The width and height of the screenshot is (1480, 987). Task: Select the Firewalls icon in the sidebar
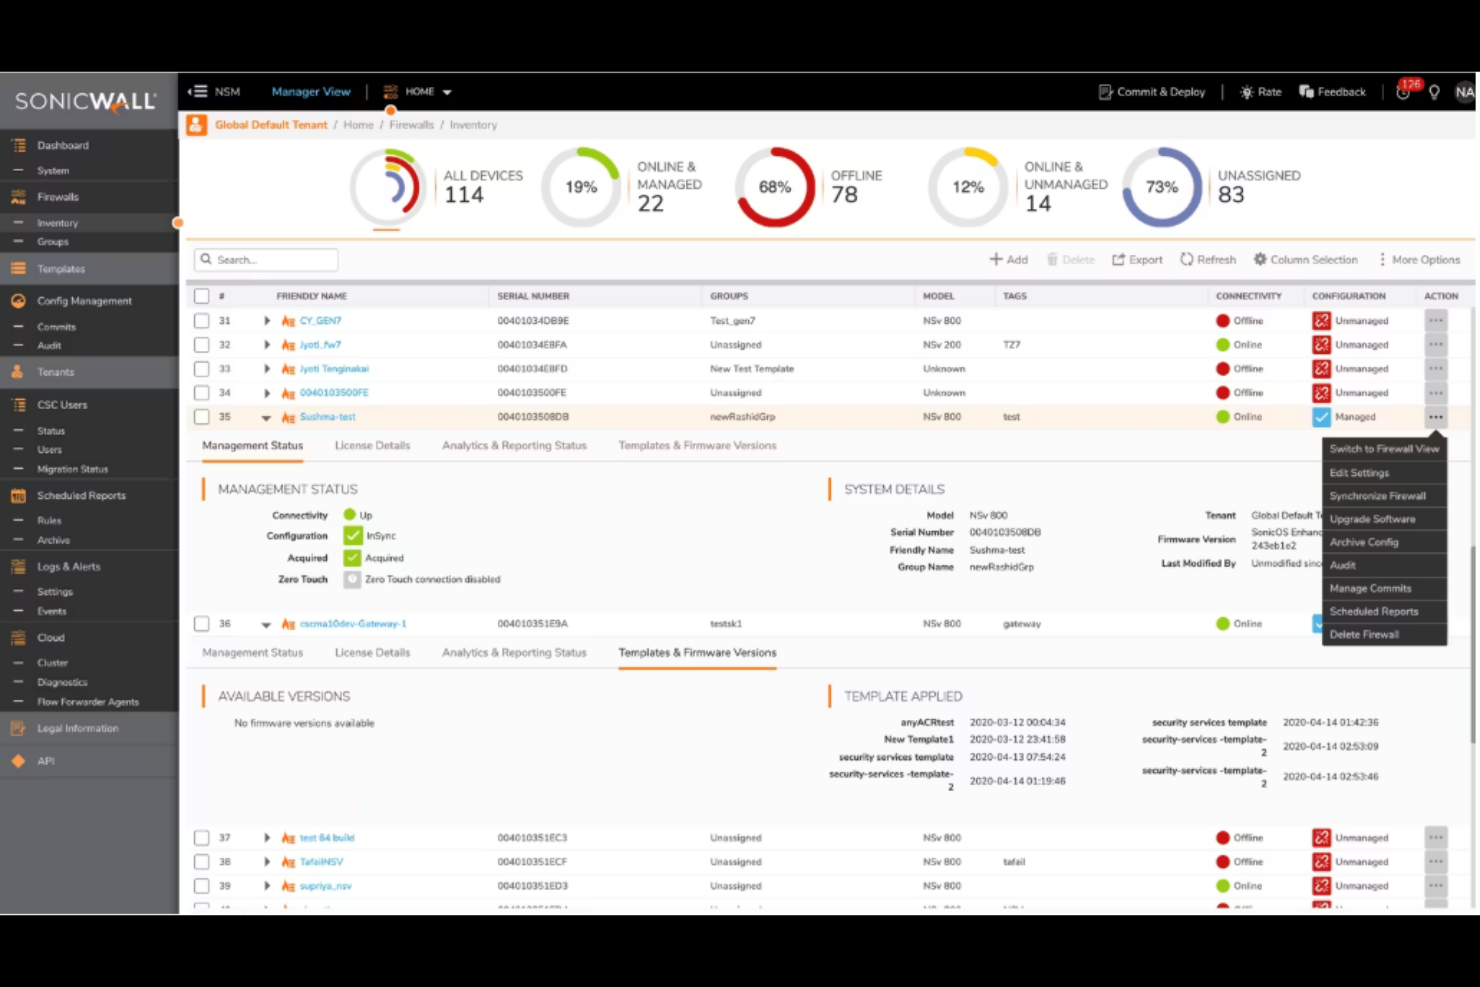[20, 196]
